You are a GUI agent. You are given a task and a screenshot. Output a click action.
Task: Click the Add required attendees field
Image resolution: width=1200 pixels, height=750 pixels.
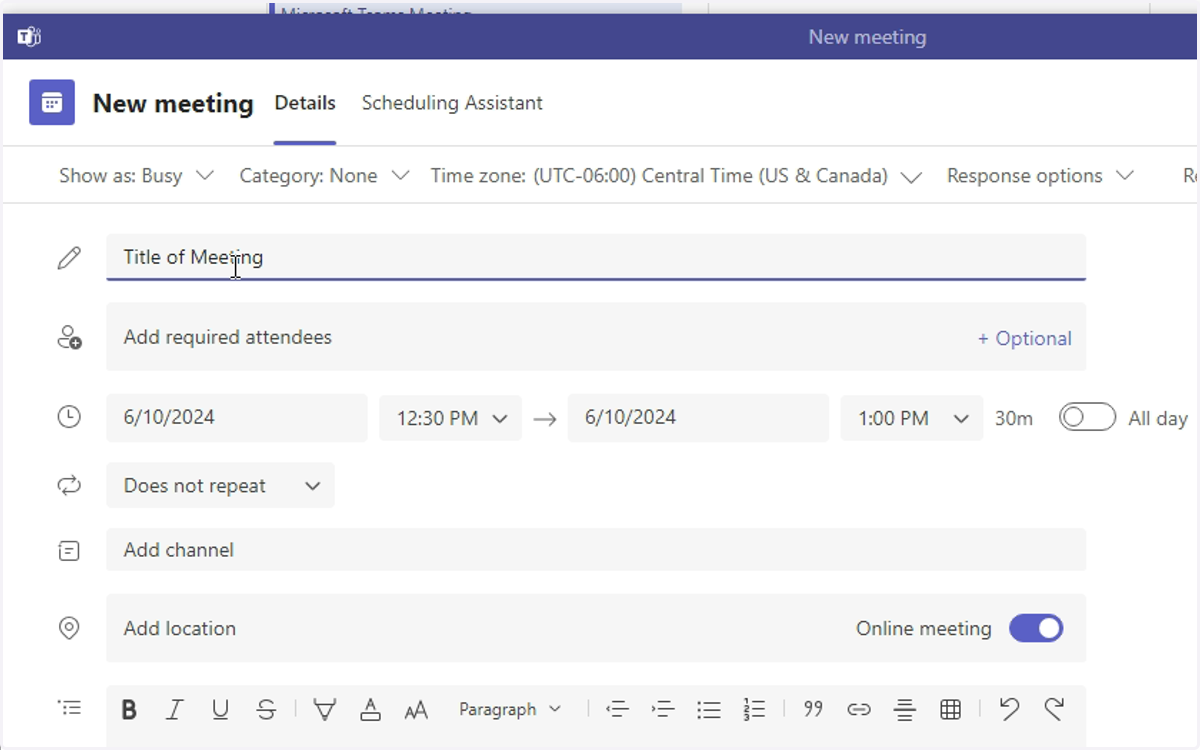596,337
